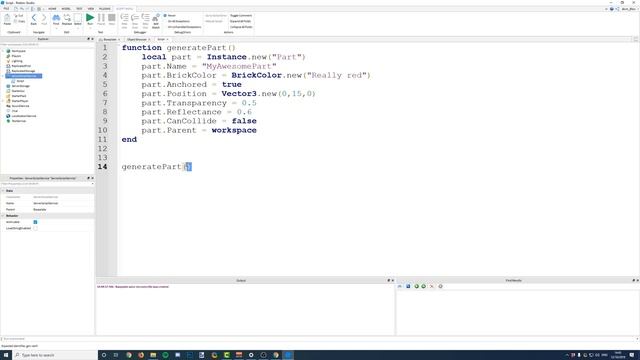Select Workspace in the Explorer tree
The width and height of the screenshot is (640, 360).
tap(18, 51)
